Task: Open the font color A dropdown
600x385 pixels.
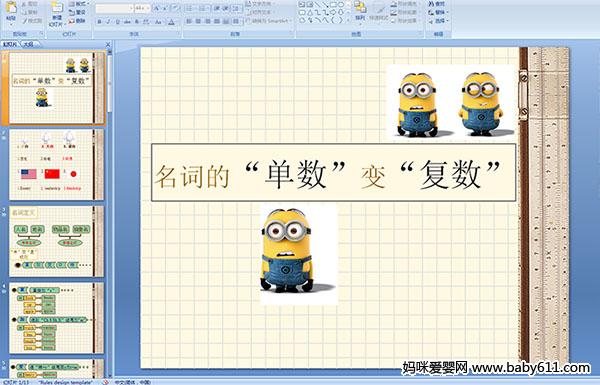Action: [171, 22]
